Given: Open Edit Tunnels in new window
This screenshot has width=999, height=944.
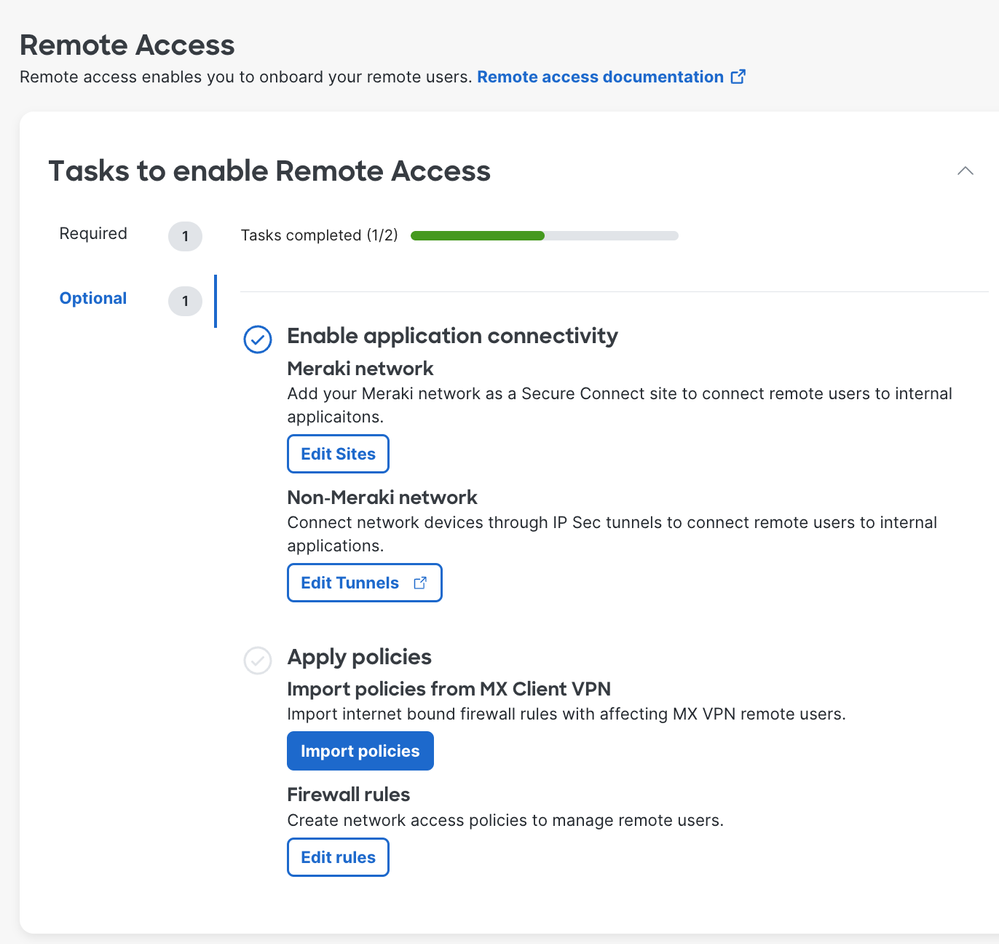Looking at the screenshot, I should point(350,583).
